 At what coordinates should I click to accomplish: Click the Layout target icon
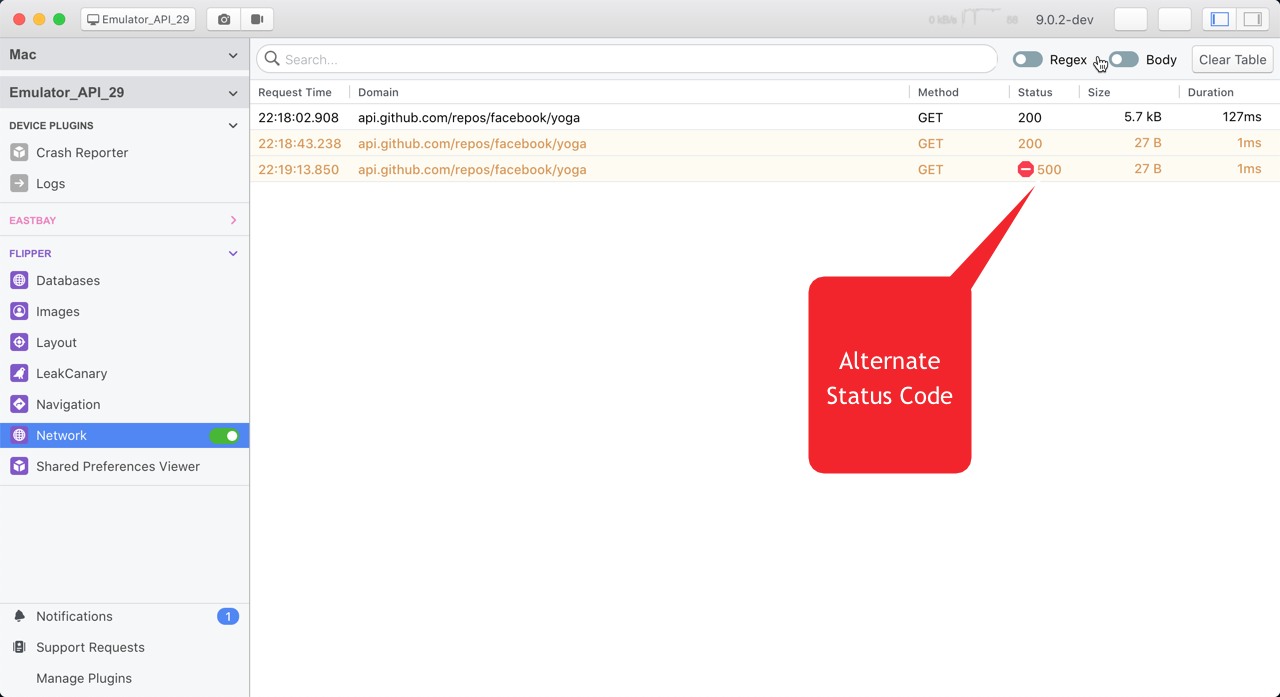pyautogui.click(x=19, y=343)
